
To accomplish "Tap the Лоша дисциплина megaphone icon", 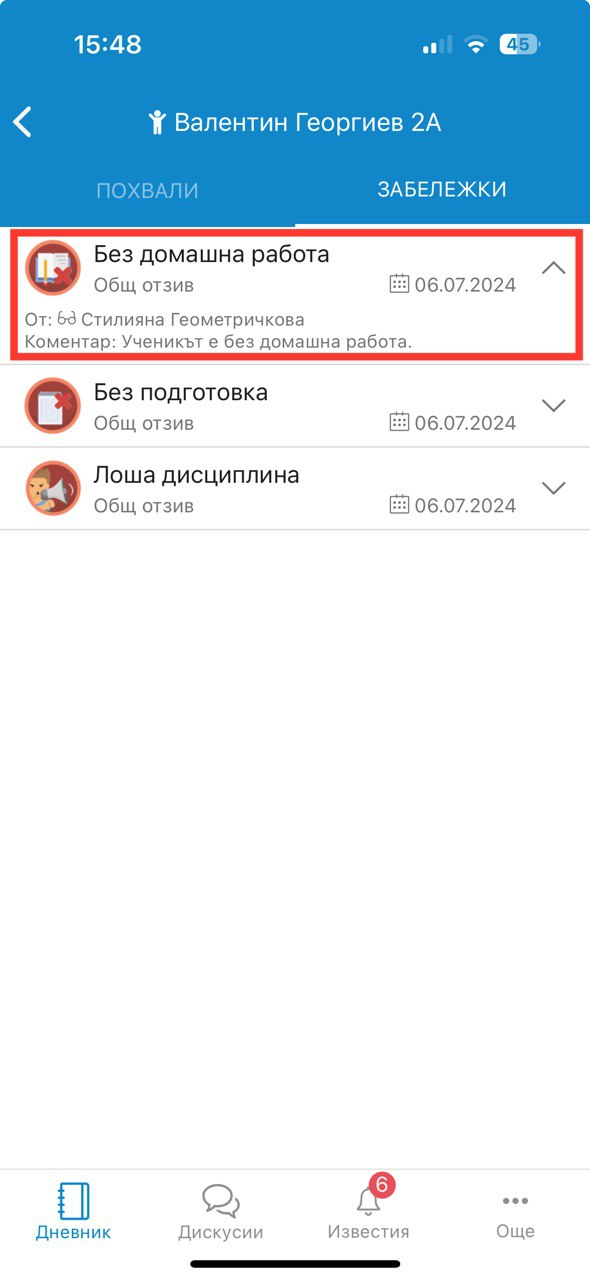I will pos(52,488).
